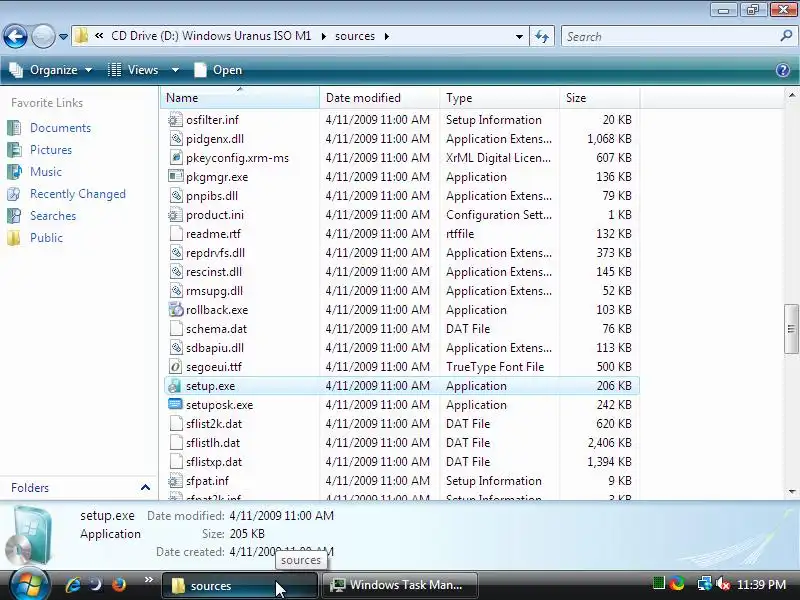The height and width of the screenshot is (600, 800).
Task: Sort files by the Type column
Action: point(499,97)
